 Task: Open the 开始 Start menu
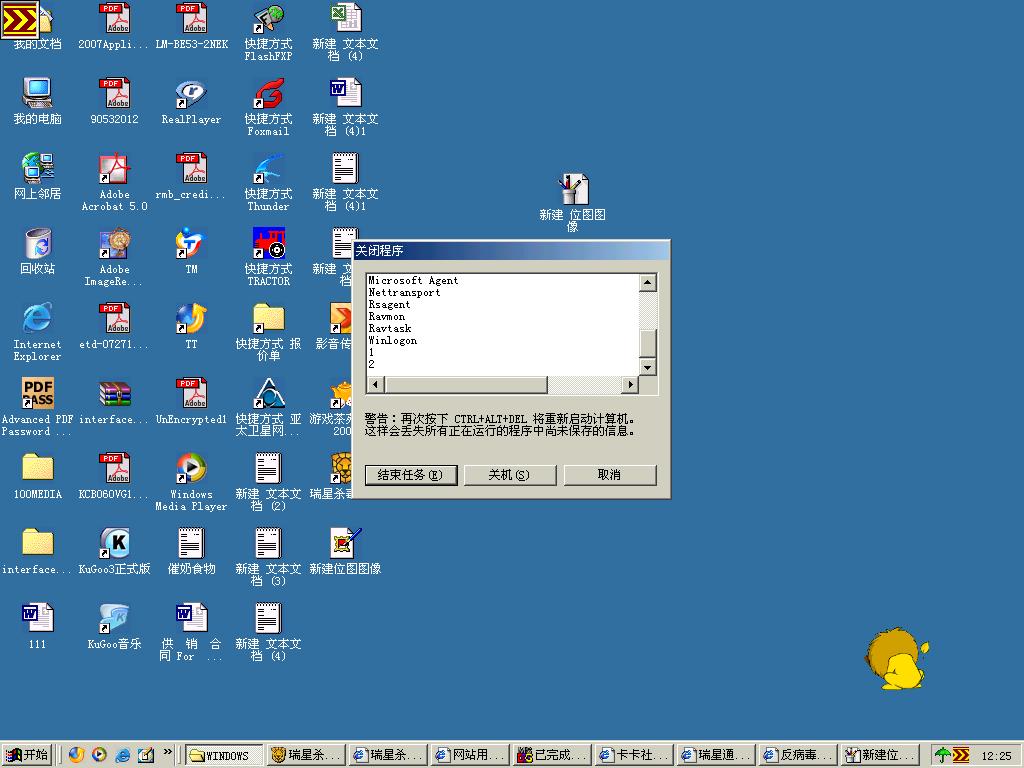[27, 755]
